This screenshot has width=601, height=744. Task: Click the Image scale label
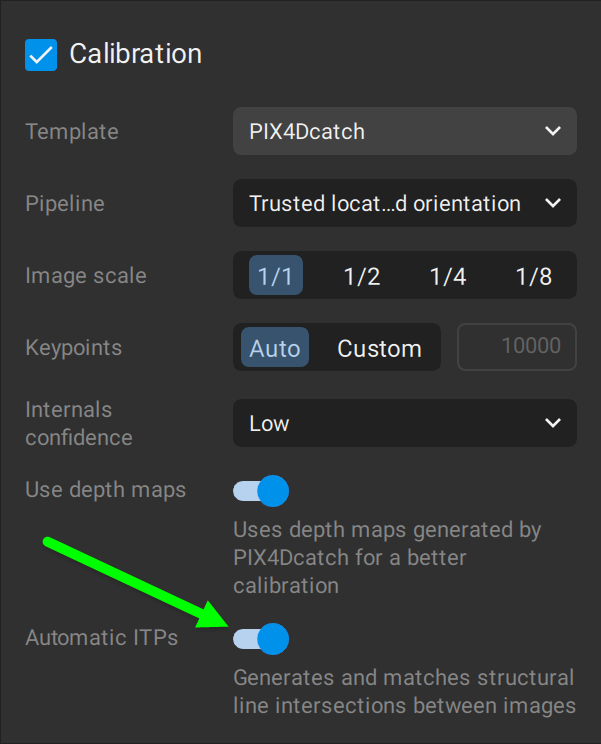point(85,276)
